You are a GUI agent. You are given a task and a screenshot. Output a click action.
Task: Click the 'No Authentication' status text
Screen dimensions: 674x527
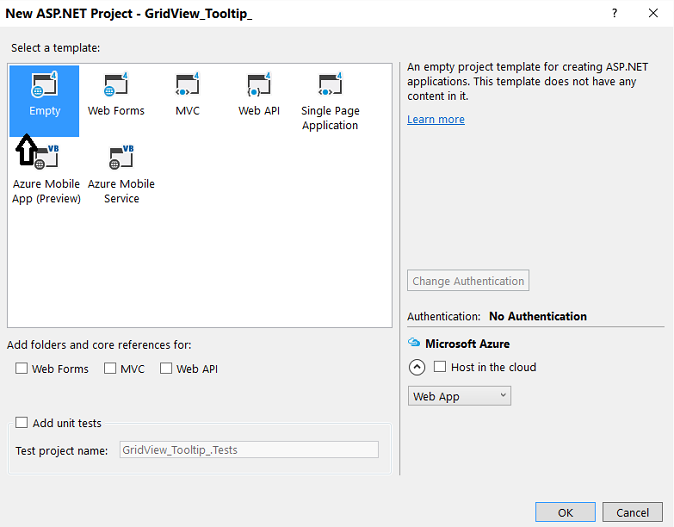(x=538, y=316)
